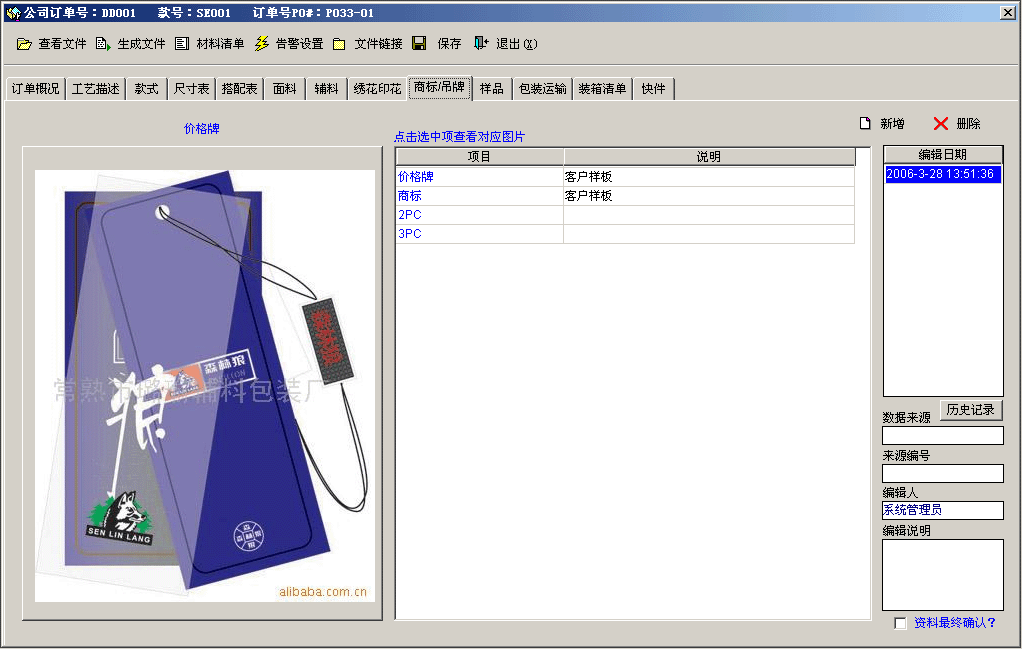Select the 商标 row in the table
Viewport: 1022px width, 649px height.
click(x=625, y=195)
